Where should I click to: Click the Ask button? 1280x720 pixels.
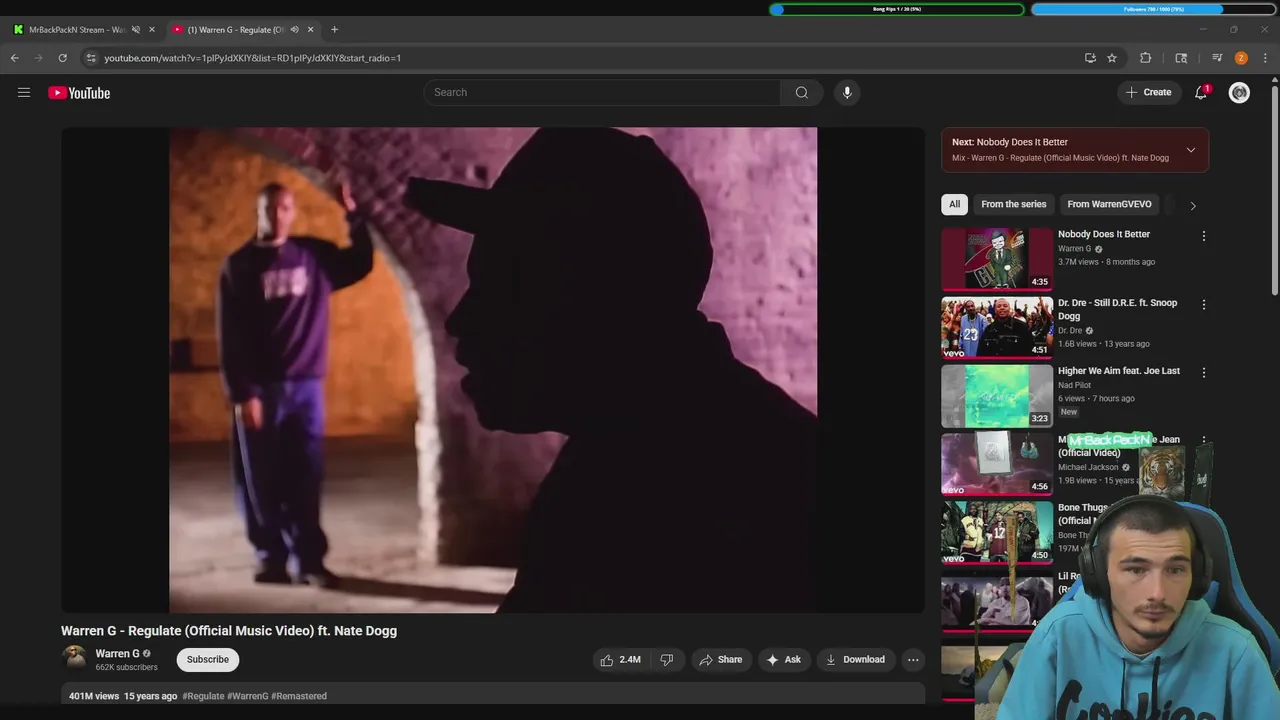click(x=783, y=660)
